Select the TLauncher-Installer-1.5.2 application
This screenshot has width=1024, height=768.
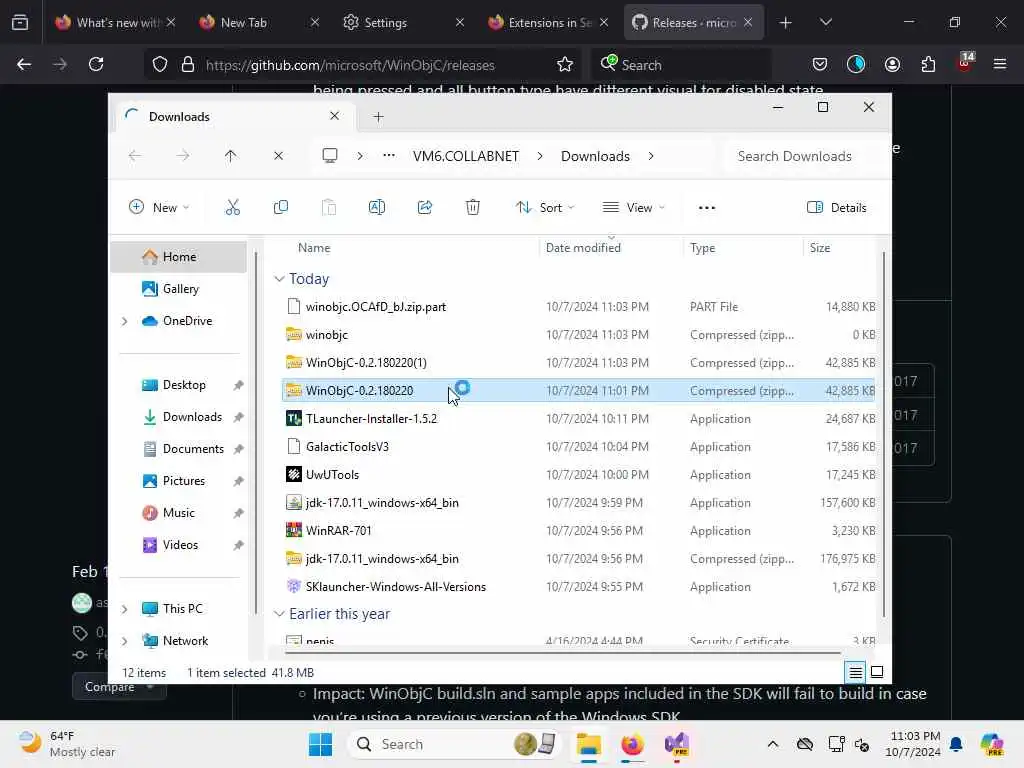tap(578, 419)
